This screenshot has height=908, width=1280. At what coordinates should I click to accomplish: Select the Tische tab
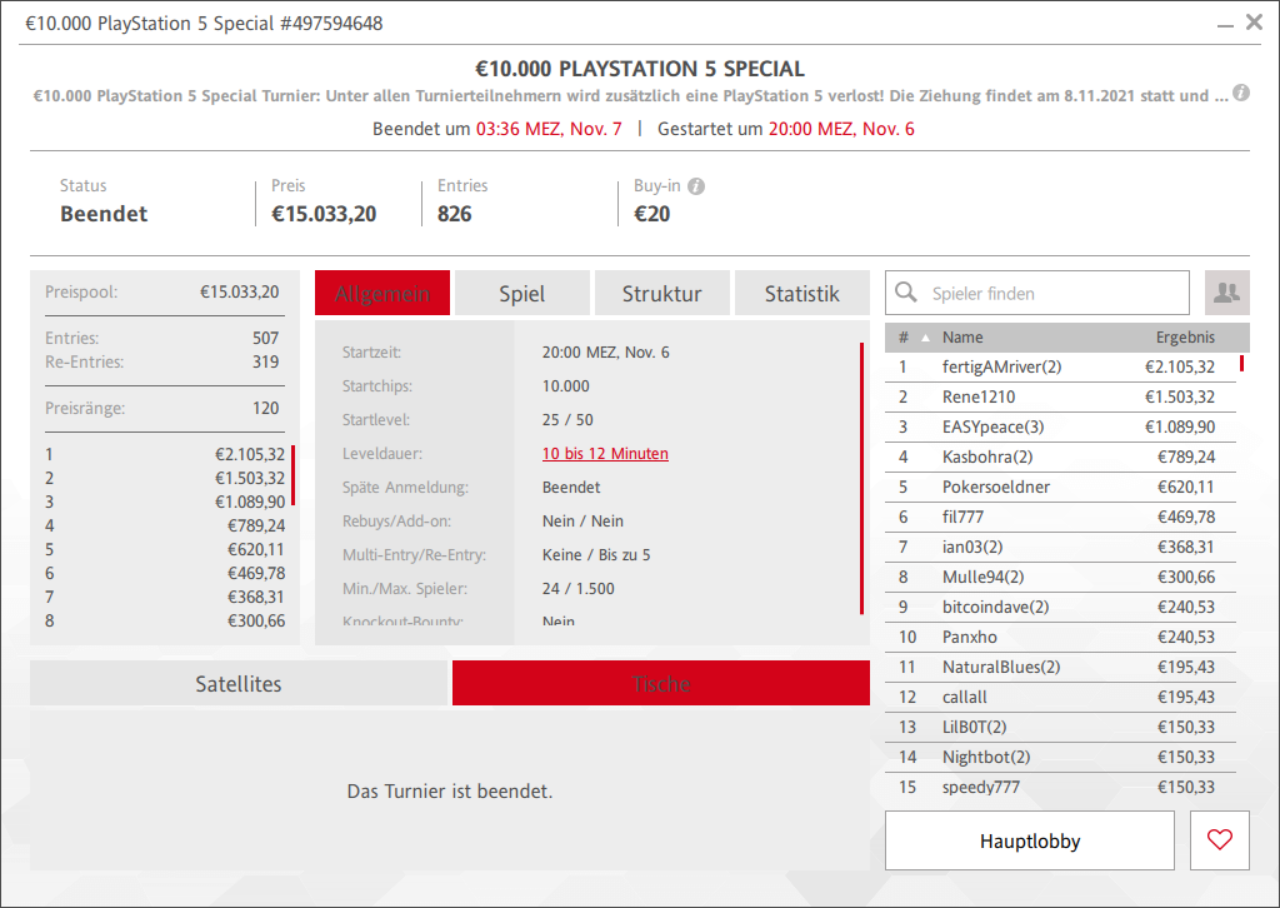point(661,683)
